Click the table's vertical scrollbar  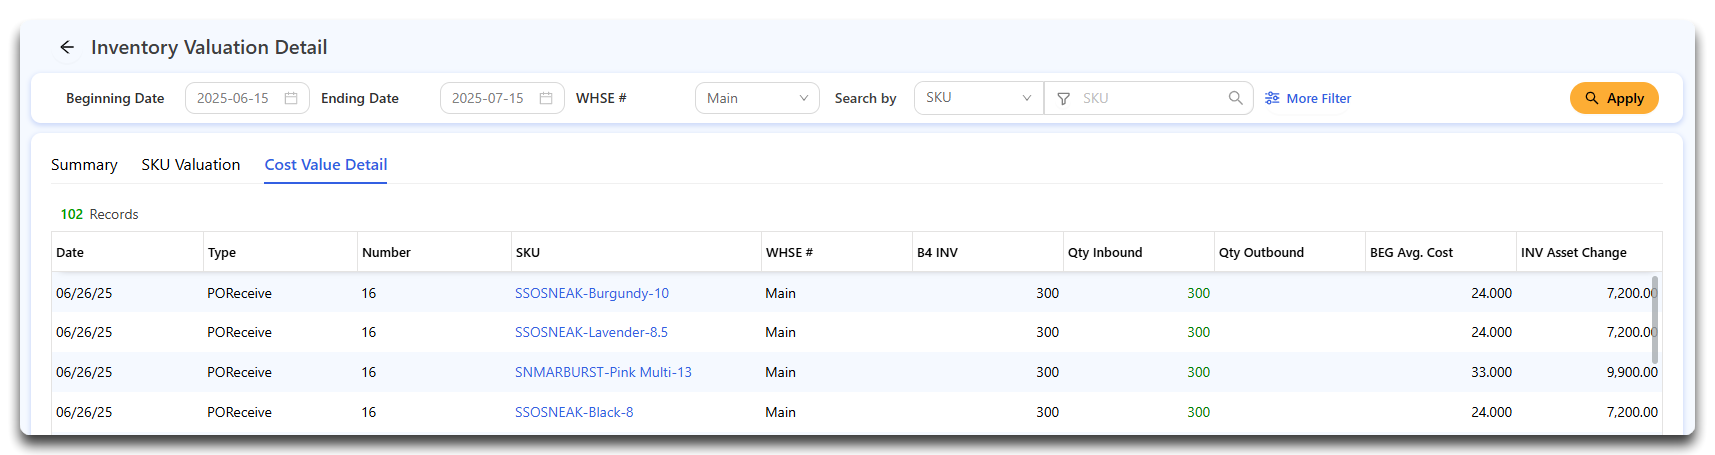pyautogui.click(x=1655, y=320)
